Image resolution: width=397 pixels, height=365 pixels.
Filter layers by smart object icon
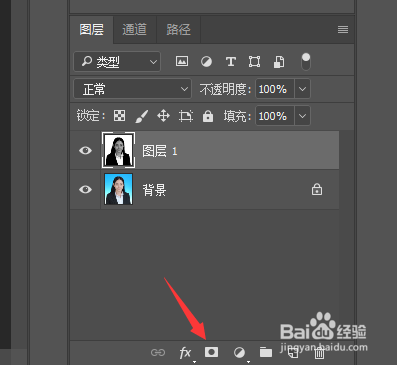tap(279, 62)
